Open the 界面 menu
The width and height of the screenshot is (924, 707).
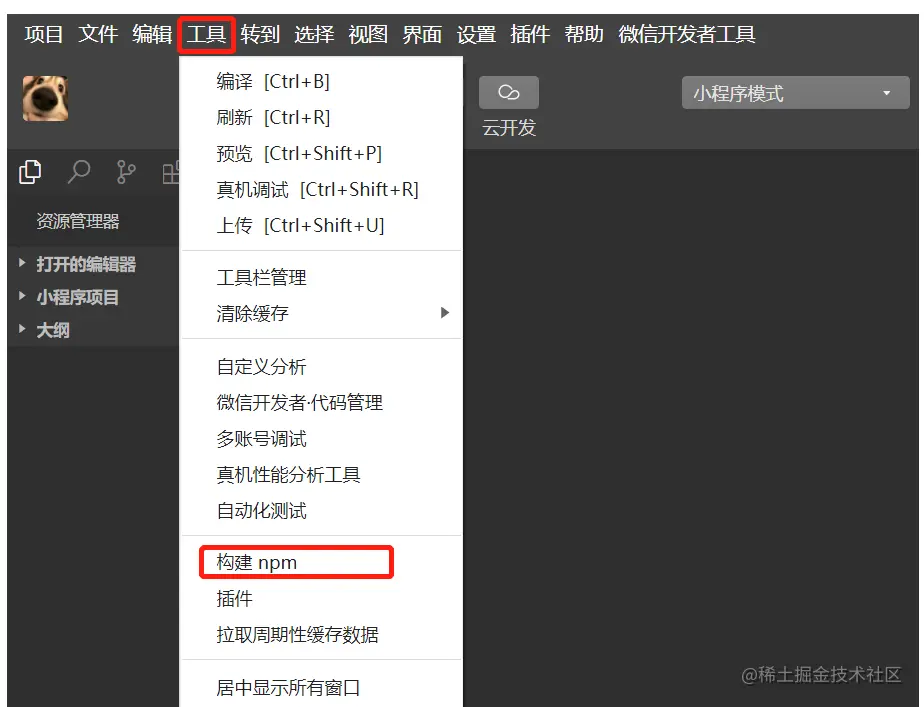[x=422, y=34]
